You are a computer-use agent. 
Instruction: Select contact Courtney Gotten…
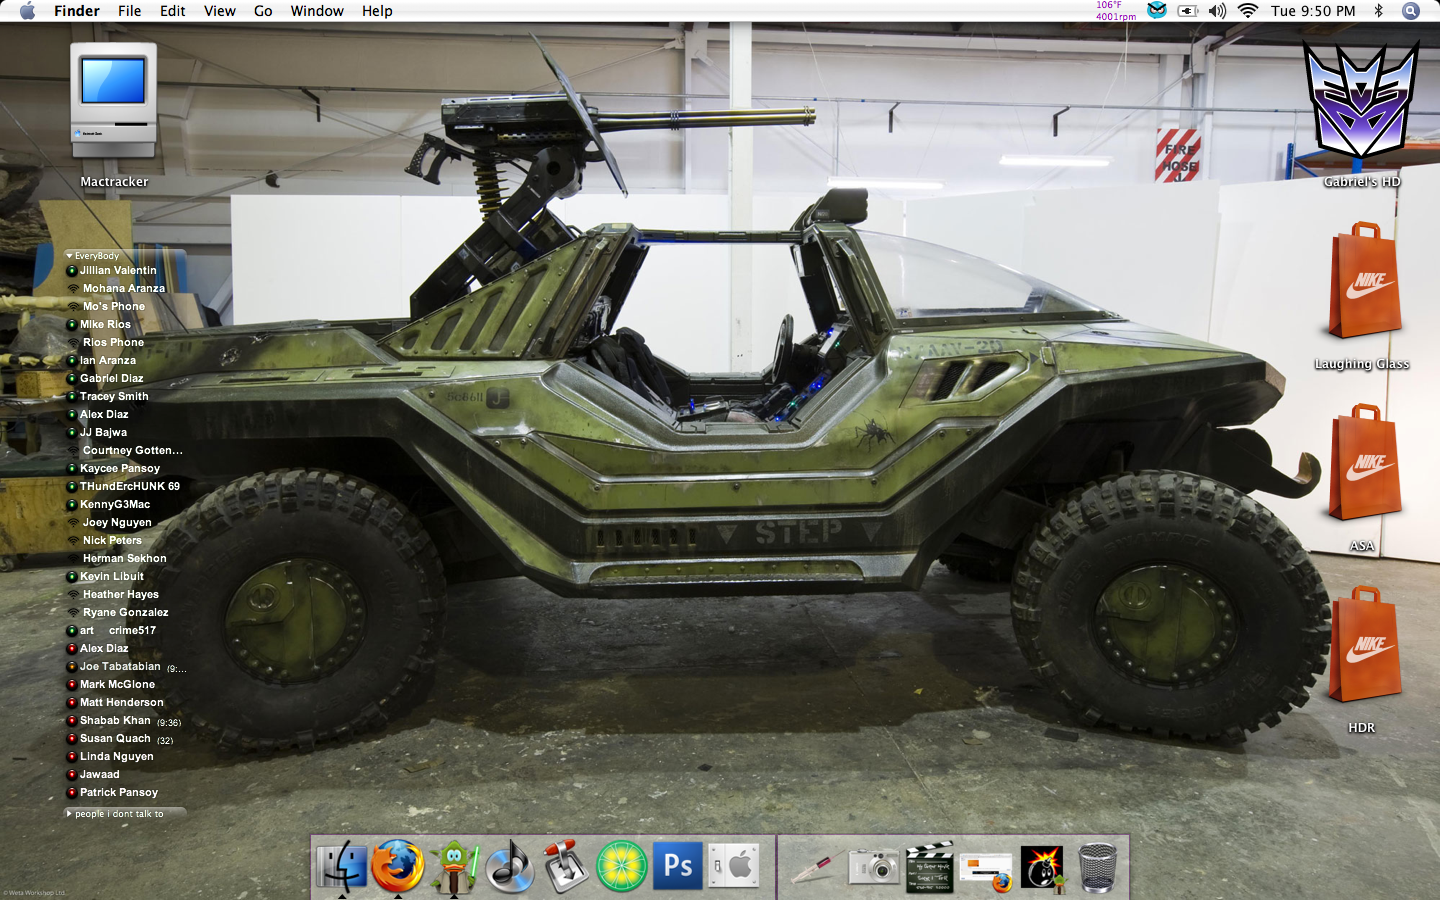point(133,450)
